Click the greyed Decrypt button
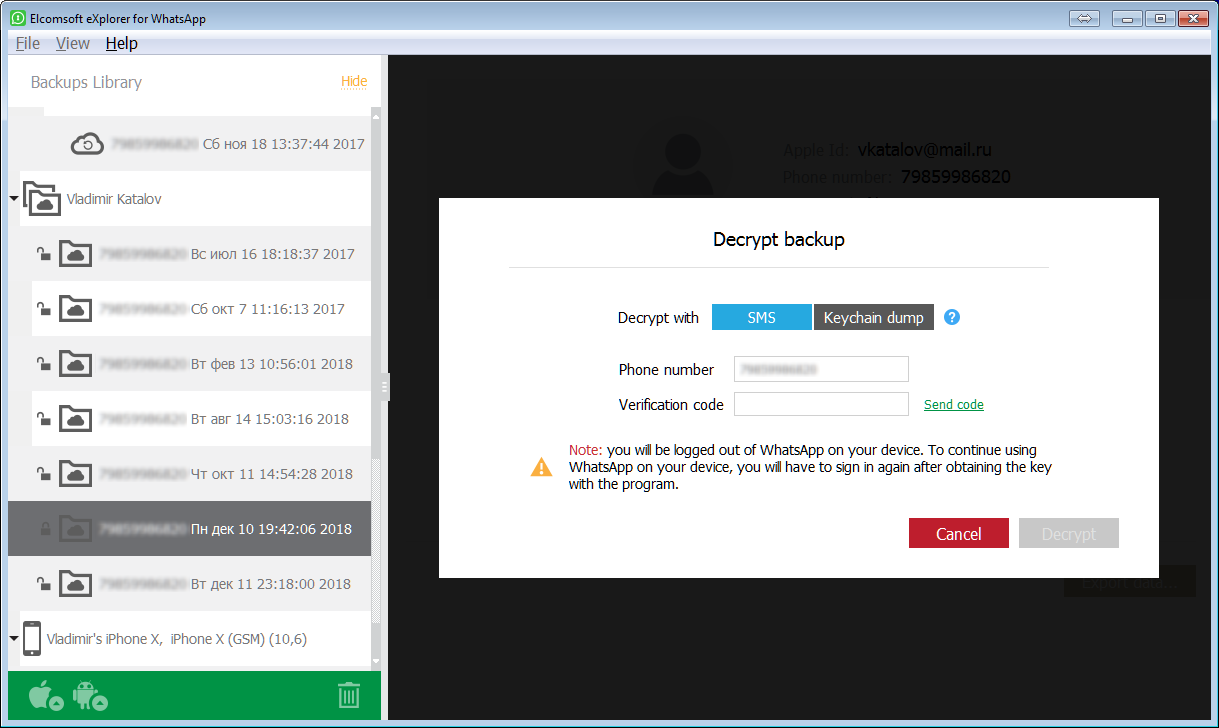This screenshot has width=1219, height=728. click(1069, 534)
